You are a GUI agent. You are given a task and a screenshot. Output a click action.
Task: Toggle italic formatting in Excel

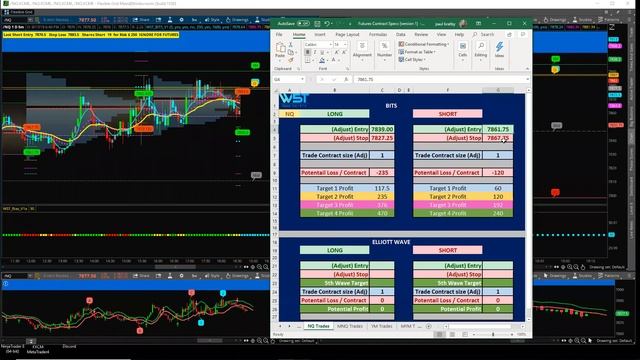(x=315, y=52)
